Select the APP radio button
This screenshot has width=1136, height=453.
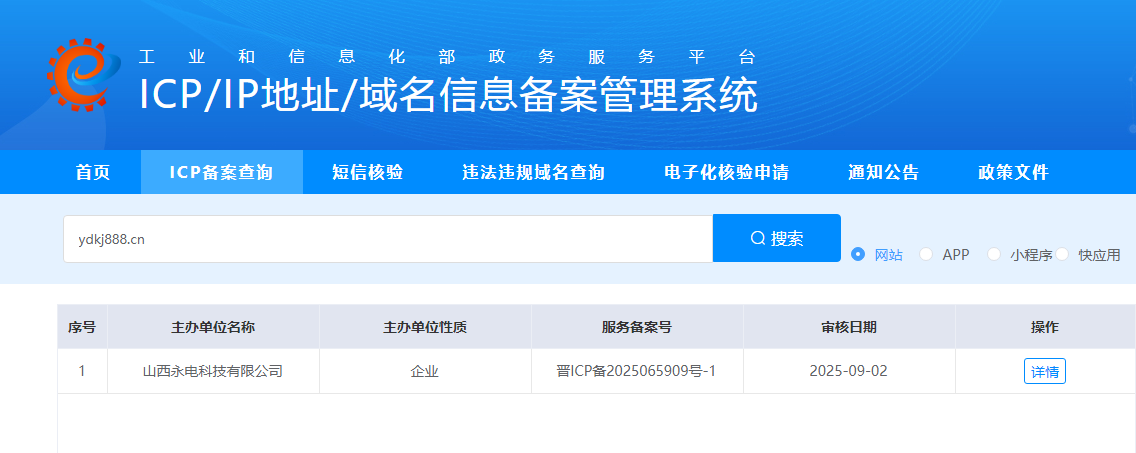pyautogui.click(x=926, y=254)
